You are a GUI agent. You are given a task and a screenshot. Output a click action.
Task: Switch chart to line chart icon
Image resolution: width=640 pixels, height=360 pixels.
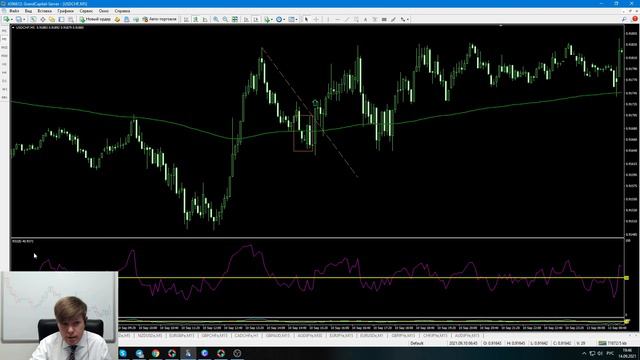(x=205, y=19)
